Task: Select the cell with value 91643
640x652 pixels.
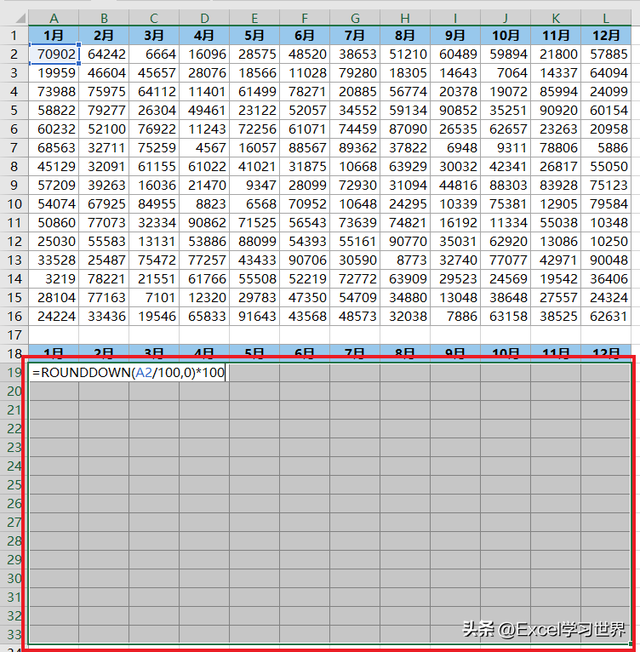Action: pyautogui.click(x=255, y=316)
